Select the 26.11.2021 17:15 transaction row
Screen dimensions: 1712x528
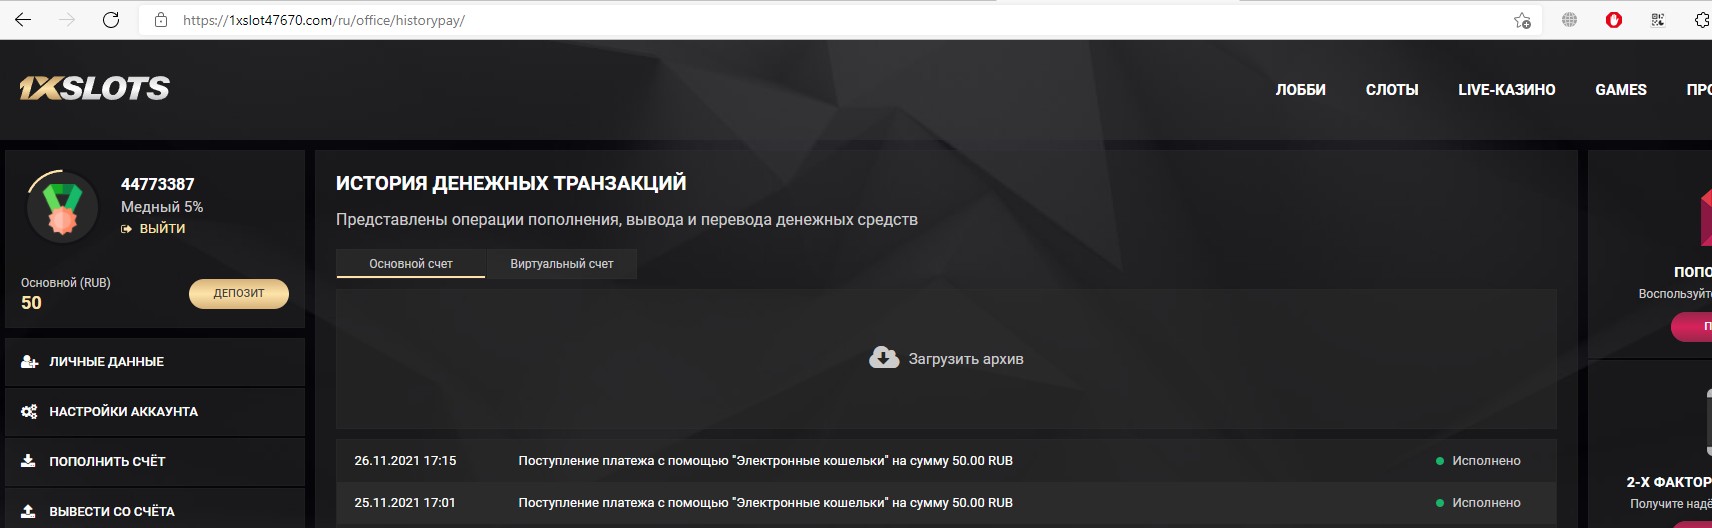click(x=946, y=461)
